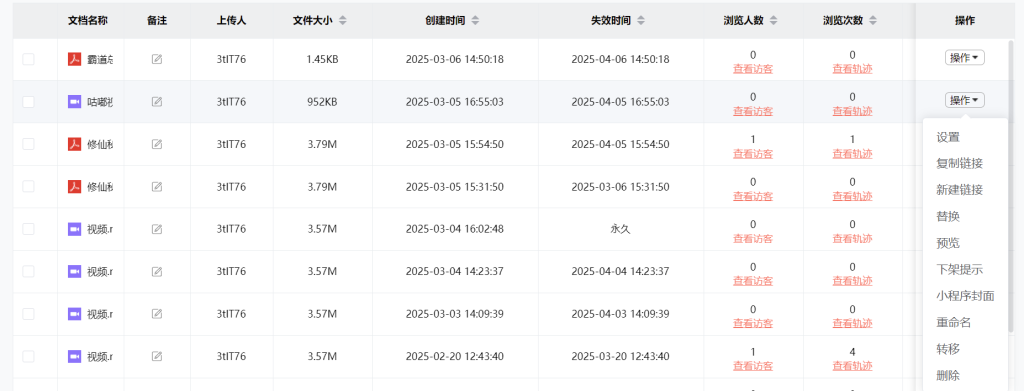Tick the checkbox for the 952KB video row
1024x391 pixels.
pos(29,102)
